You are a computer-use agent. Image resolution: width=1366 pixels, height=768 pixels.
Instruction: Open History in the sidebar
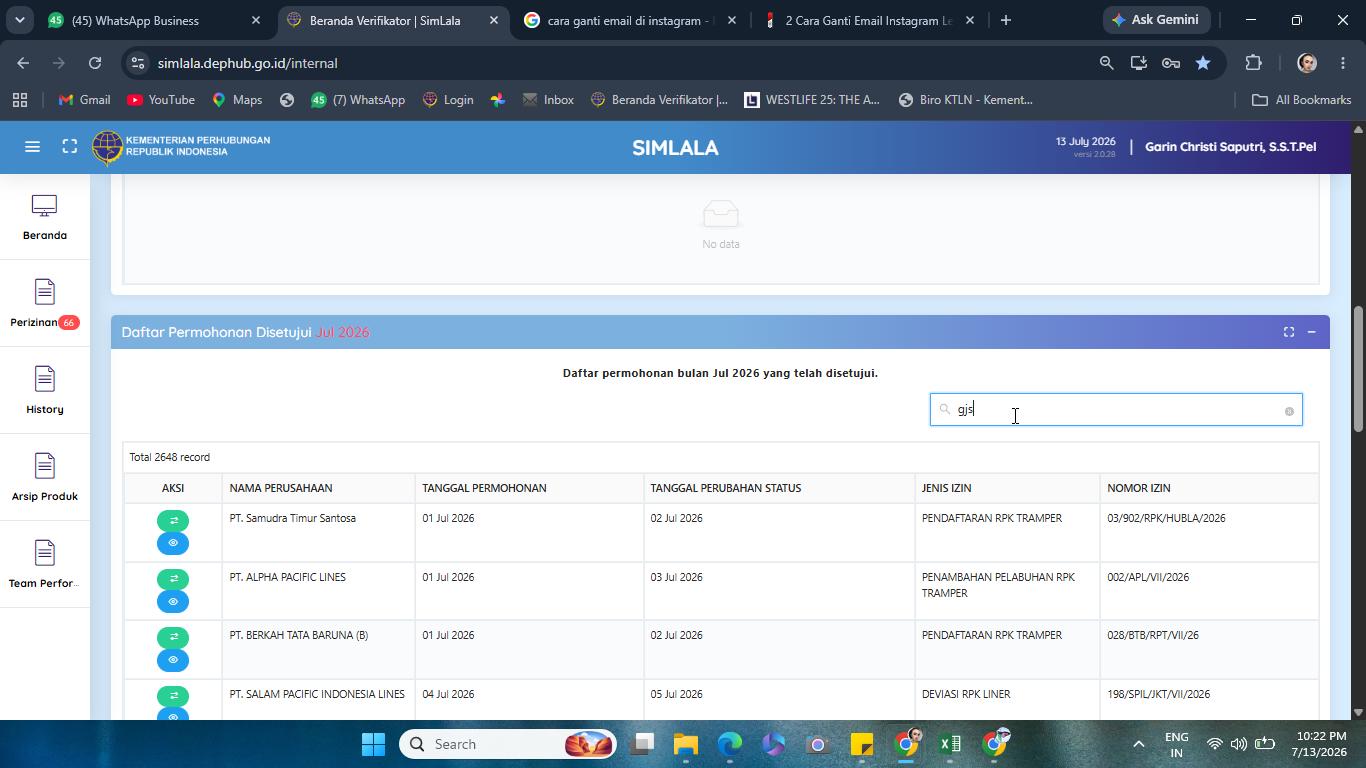pyautogui.click(x=44, y=391)
